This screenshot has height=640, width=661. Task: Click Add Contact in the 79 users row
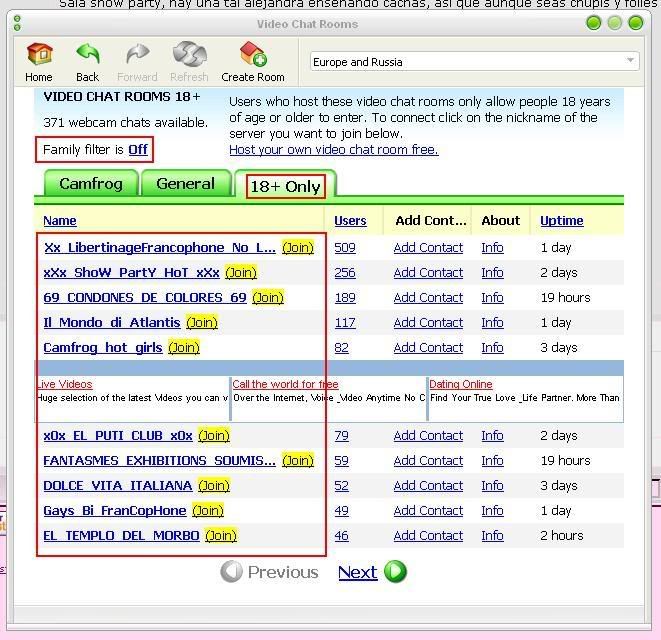pyautogui.click(x=428, y=436)
